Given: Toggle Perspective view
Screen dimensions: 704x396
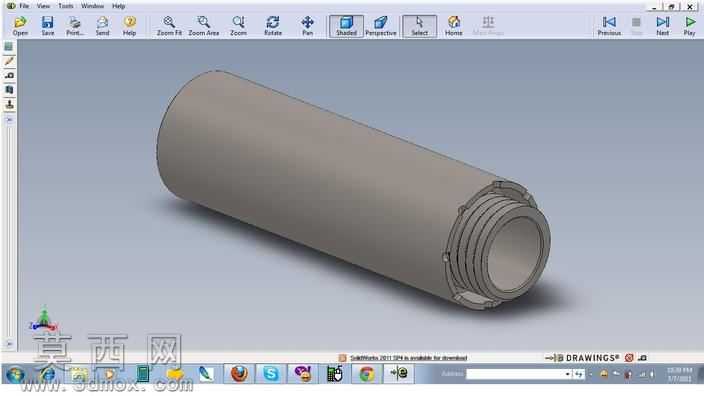Looking at the screenshot, I should [381, 26].
